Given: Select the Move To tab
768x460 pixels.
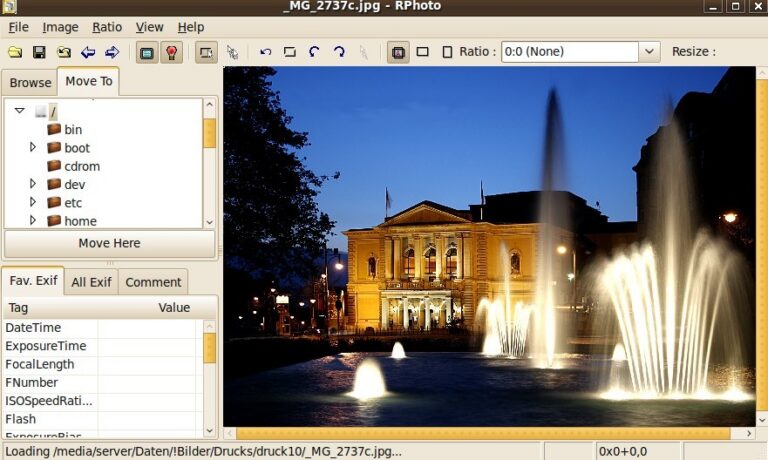Looking at the screenshot, I should tap(89, 81).
